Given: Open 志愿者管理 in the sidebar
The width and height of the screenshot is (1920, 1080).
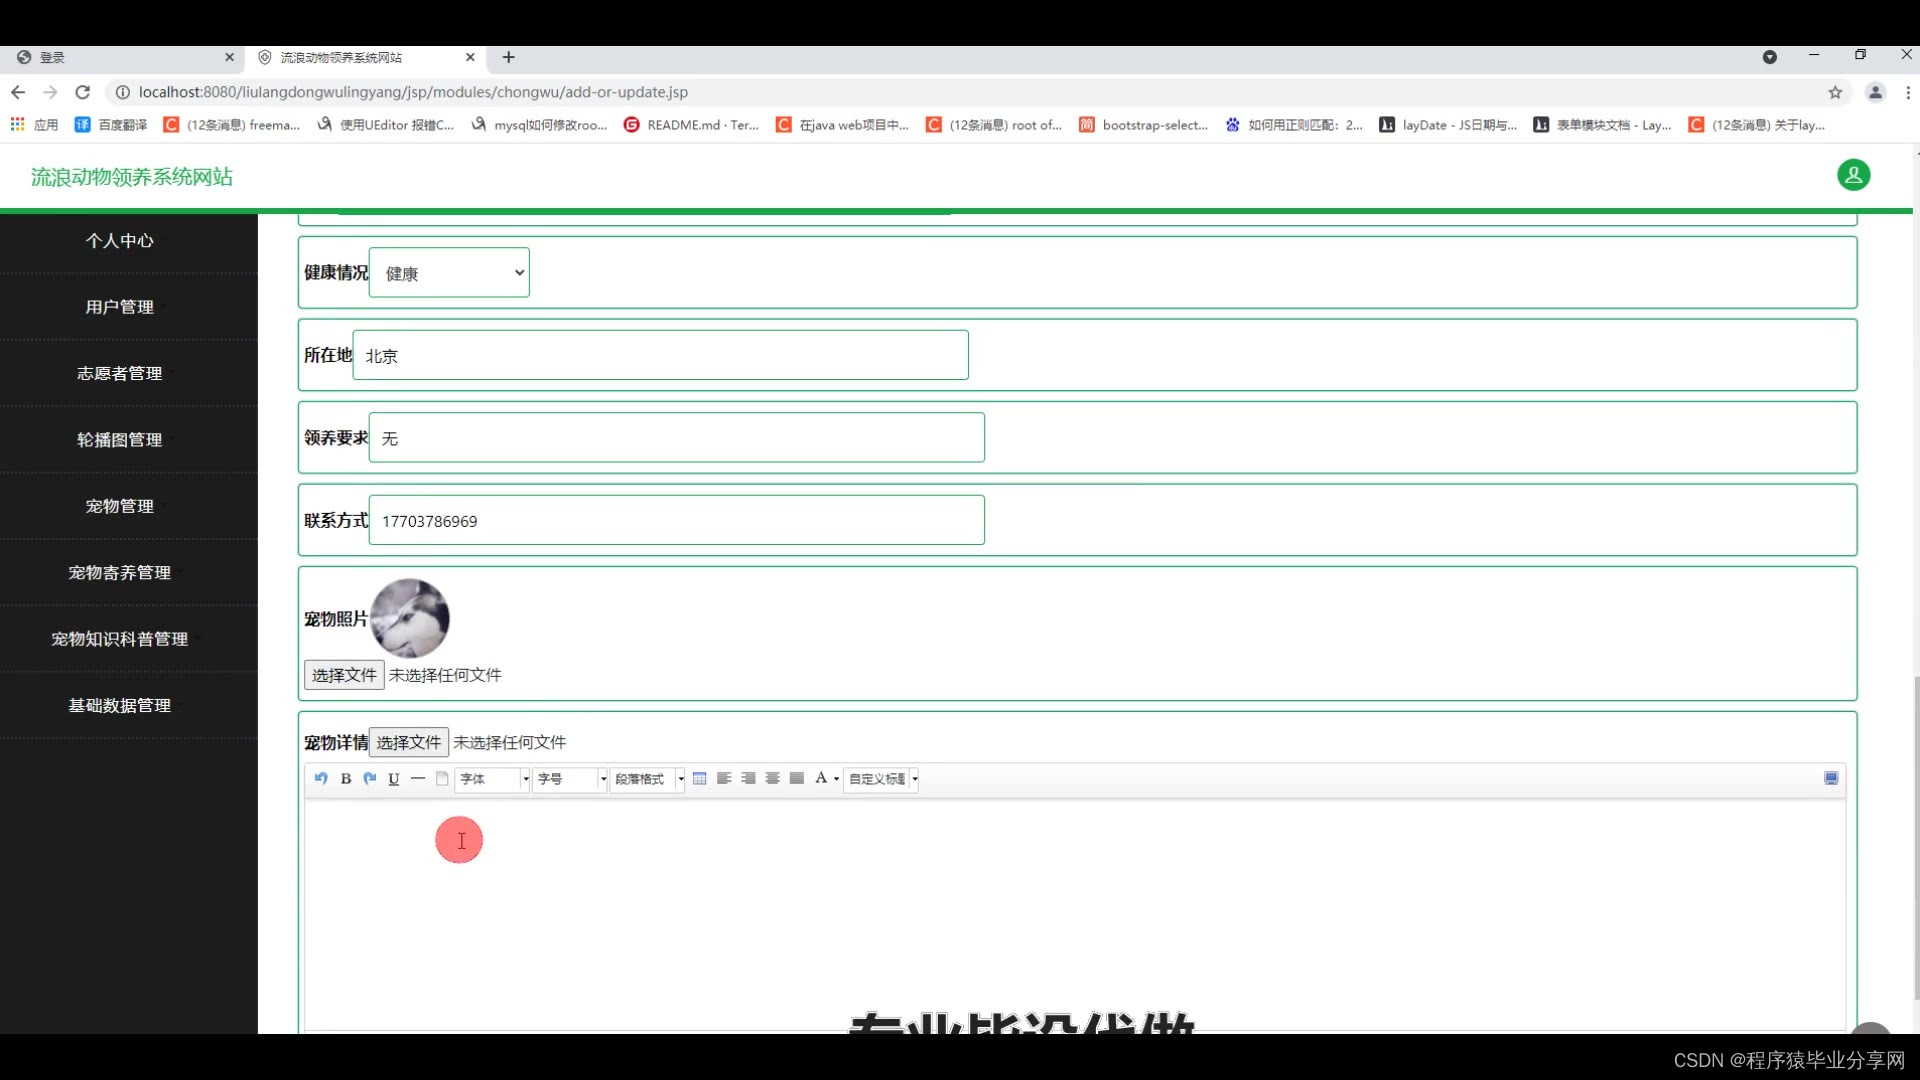Looking at the screenshot, I should (x=120, y=373).
